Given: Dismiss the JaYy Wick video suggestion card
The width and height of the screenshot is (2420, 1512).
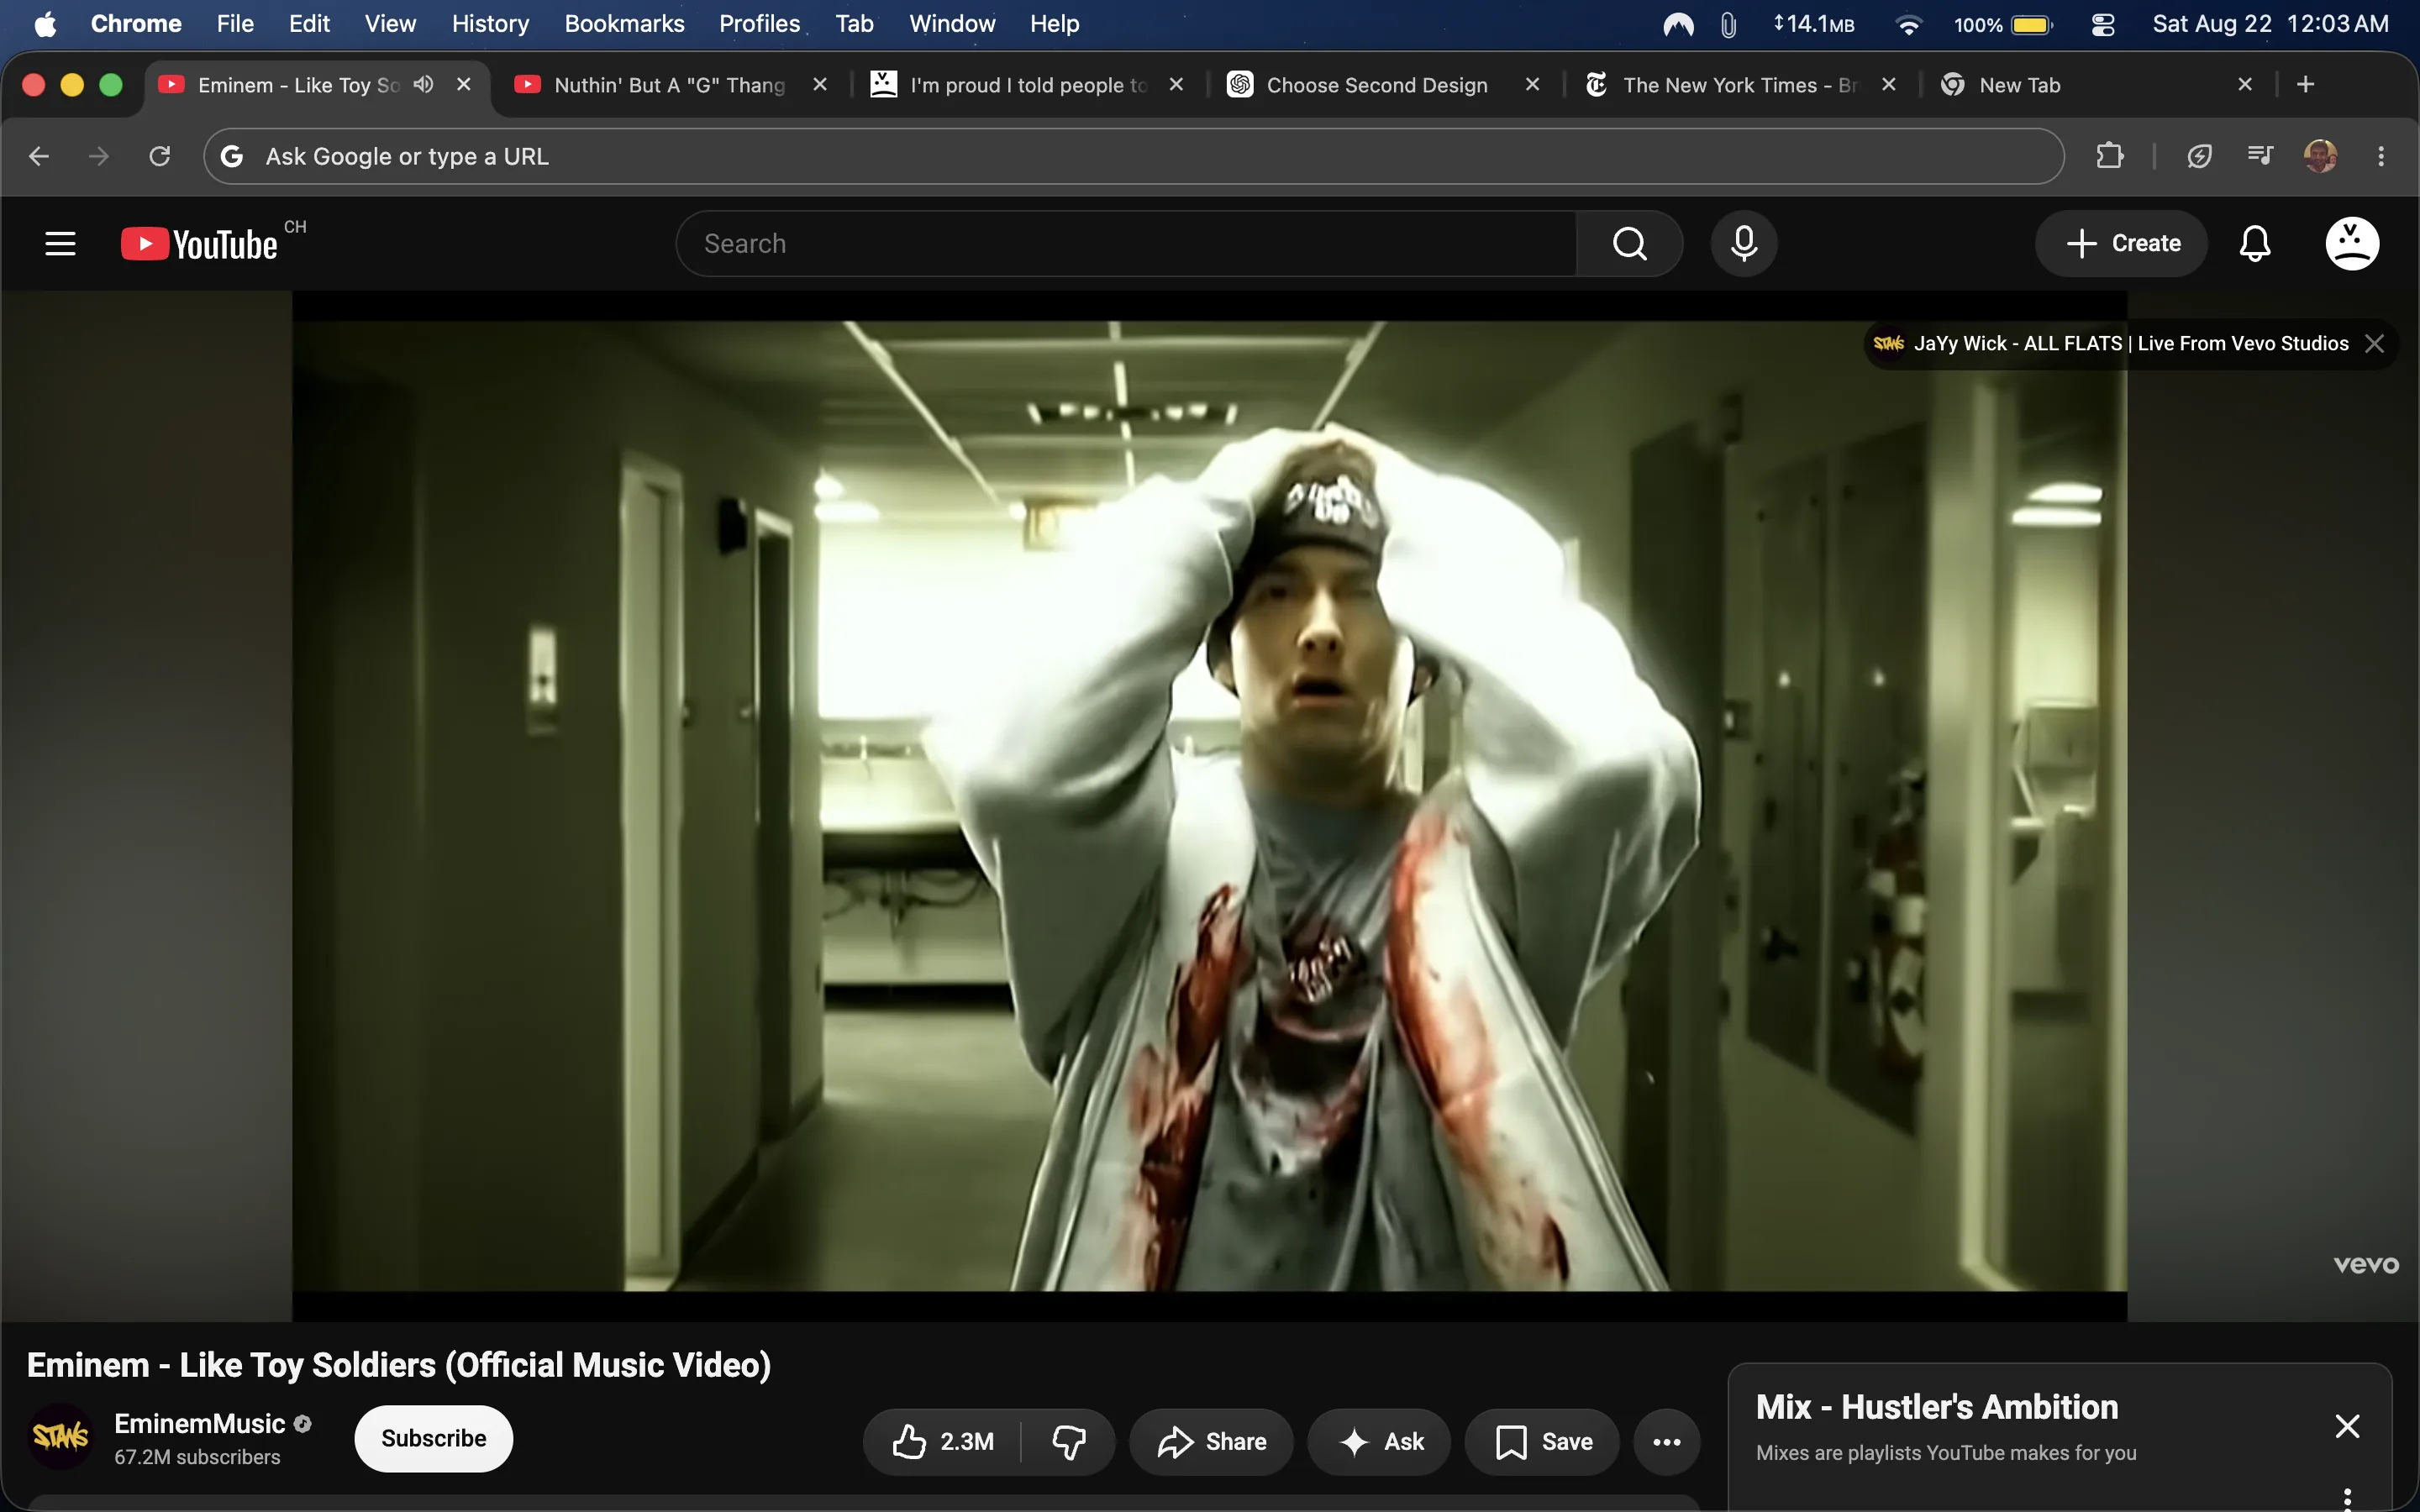Looking at the screenshot, I should pos(2375,344).
